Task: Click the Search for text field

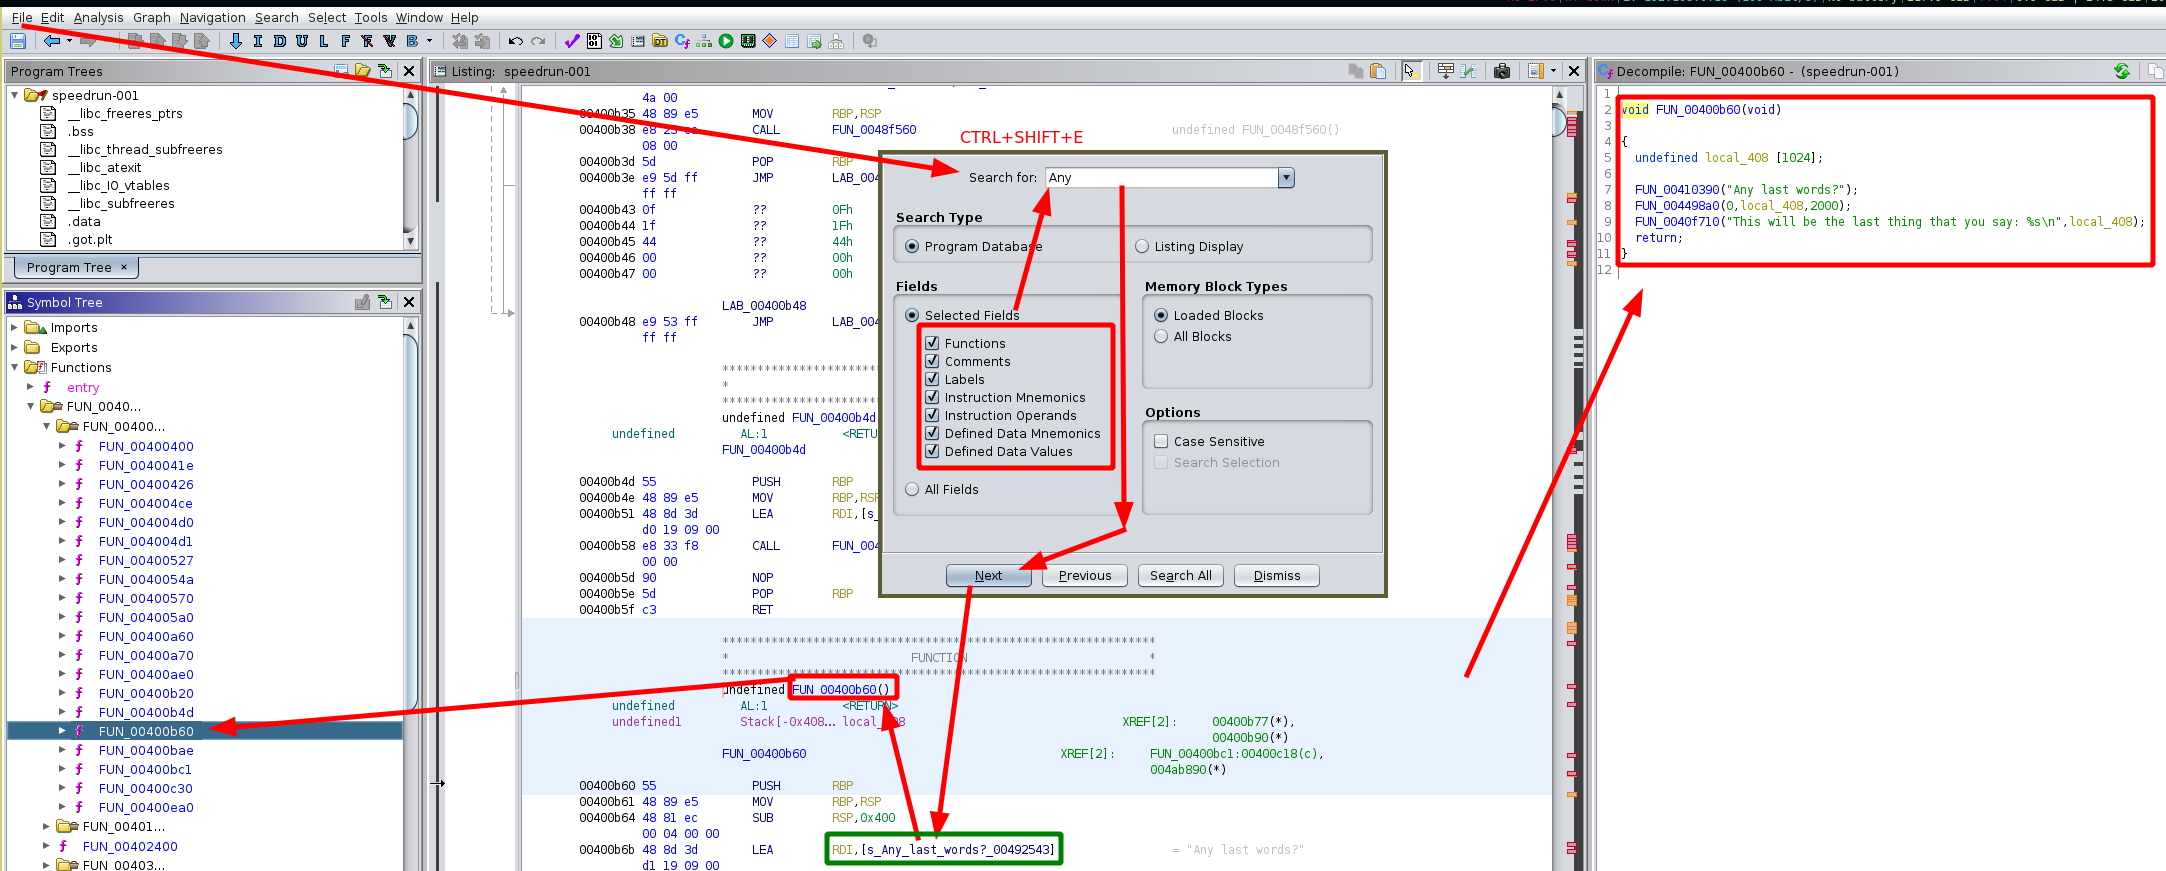Action: coord(1161,178)
